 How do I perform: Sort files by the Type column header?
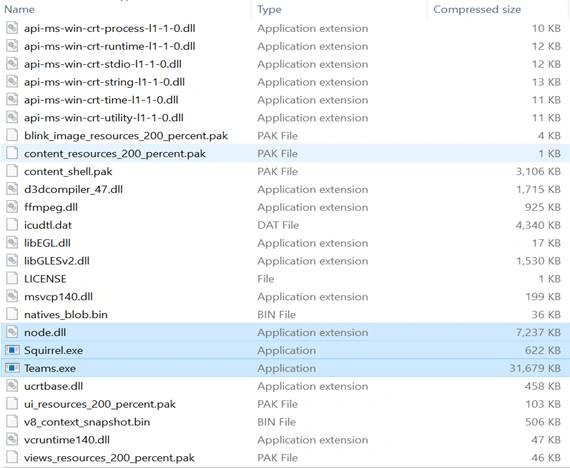coord(269,9)
